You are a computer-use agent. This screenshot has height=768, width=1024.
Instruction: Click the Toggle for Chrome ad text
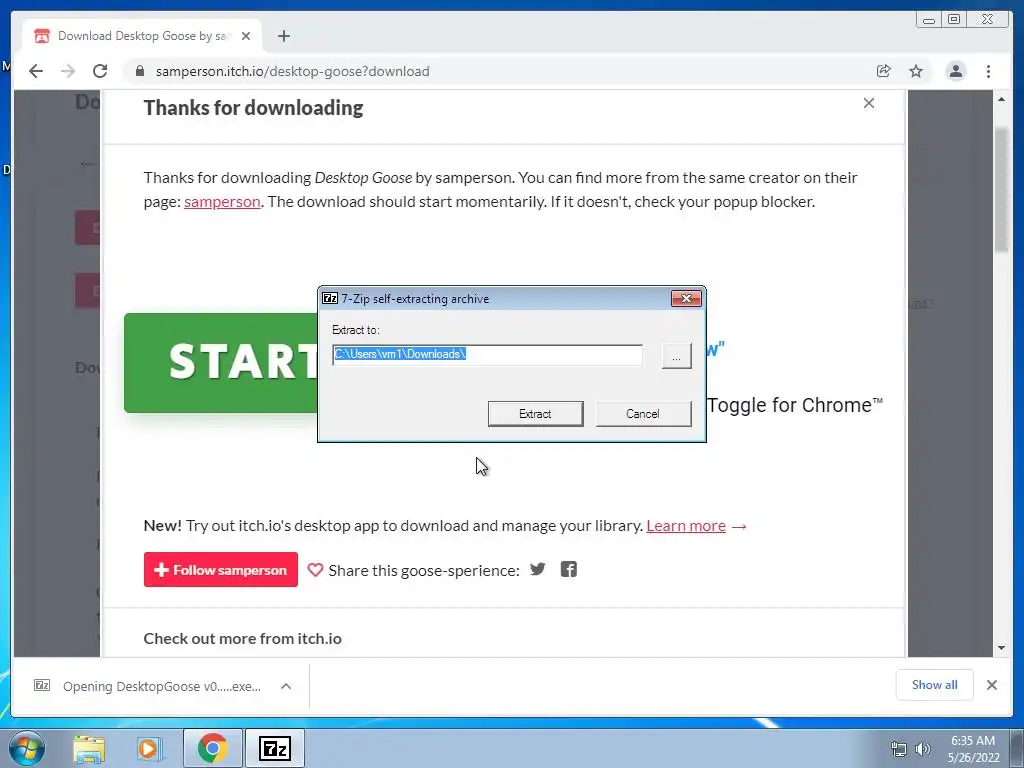(x=795, y=405)
